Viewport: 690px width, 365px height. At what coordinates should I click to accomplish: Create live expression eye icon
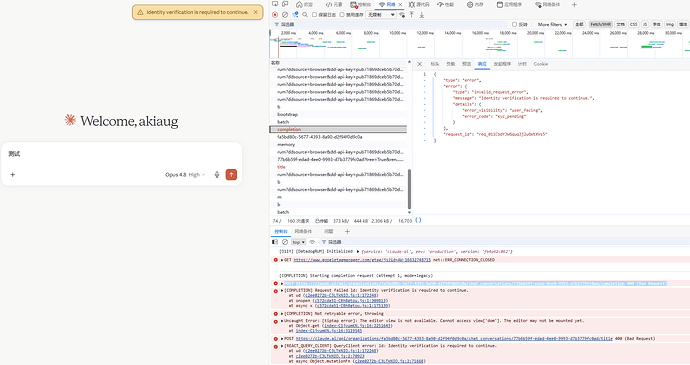(312, 242)
